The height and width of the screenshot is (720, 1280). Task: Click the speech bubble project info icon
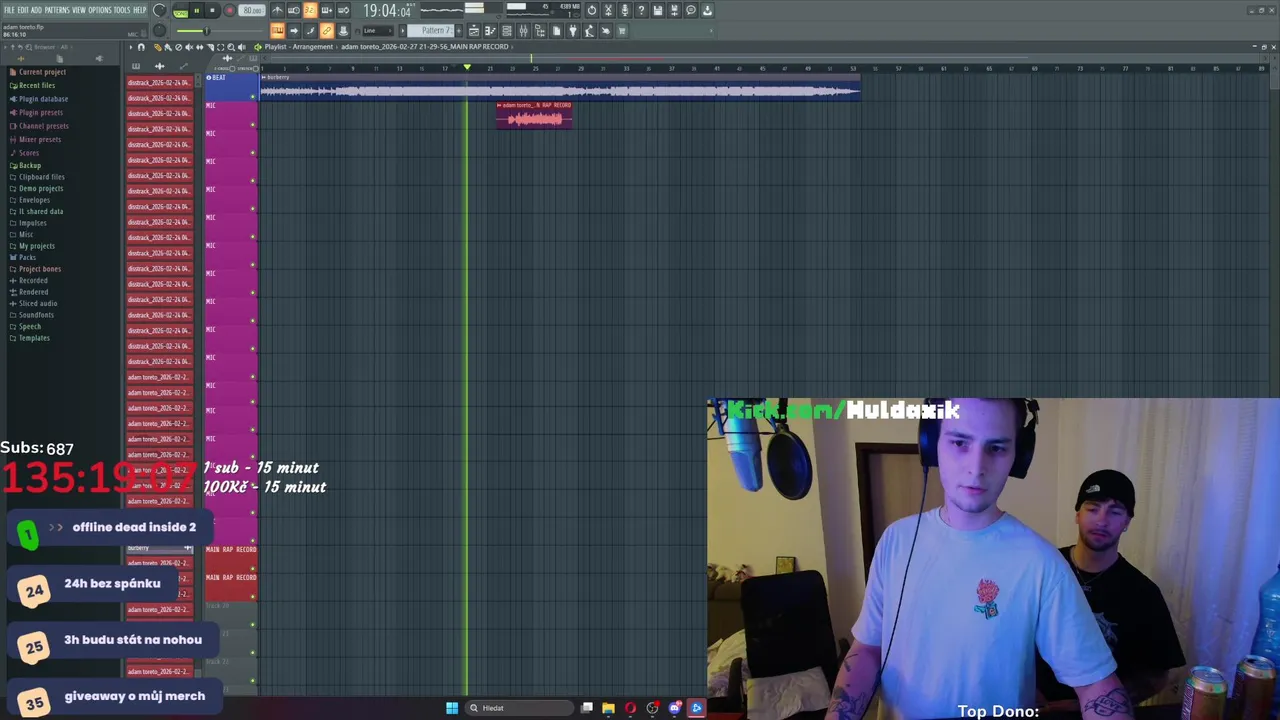click(691, 10)
